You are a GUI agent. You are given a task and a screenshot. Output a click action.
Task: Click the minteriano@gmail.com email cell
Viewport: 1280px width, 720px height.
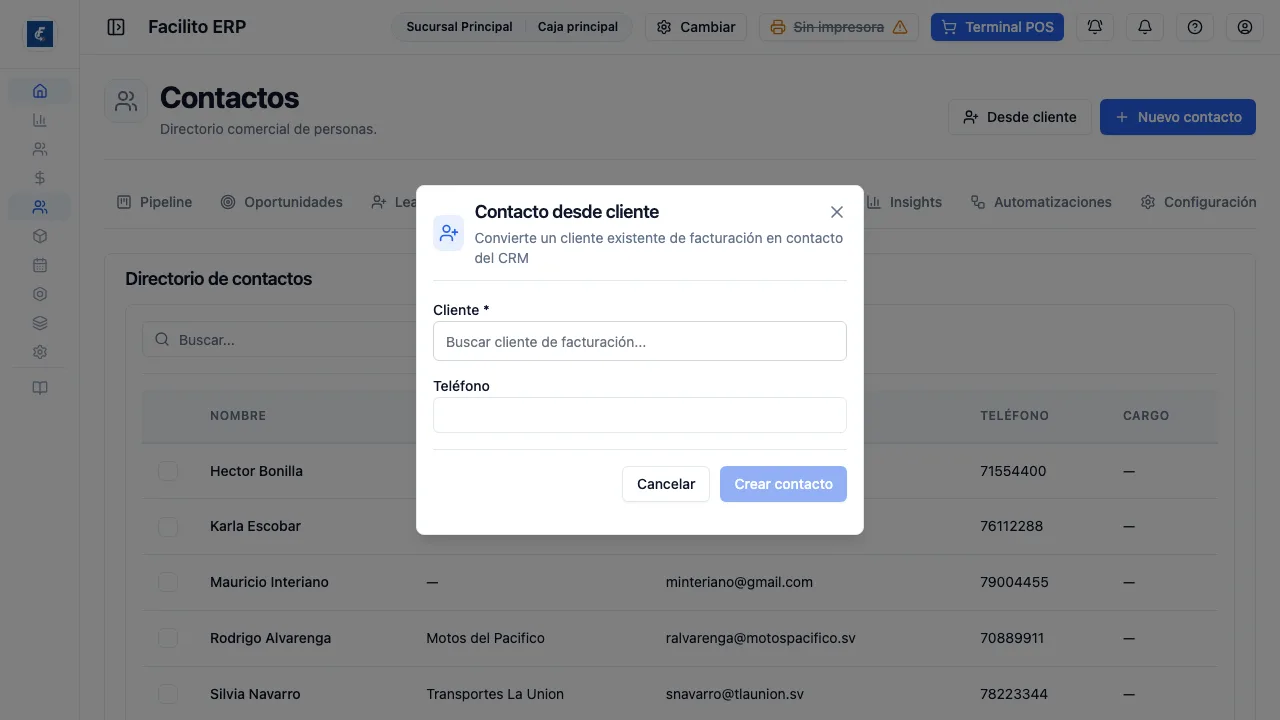point(739,582)
